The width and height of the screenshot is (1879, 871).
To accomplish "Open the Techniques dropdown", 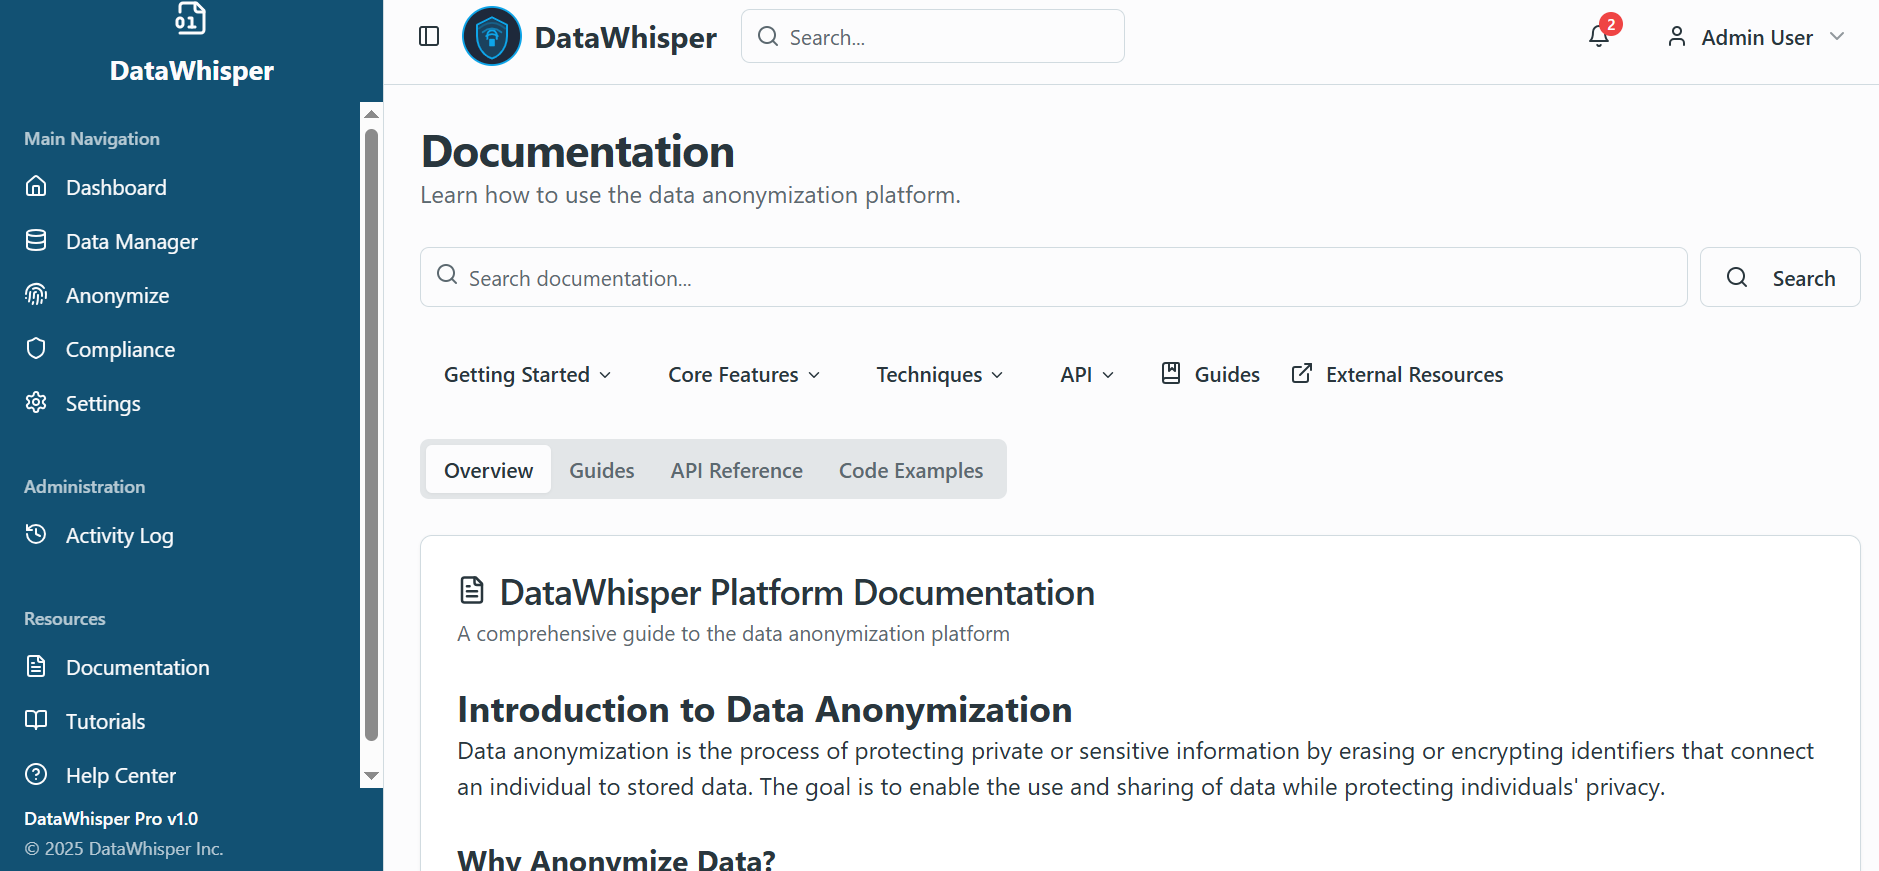I will tap(939, 375).
